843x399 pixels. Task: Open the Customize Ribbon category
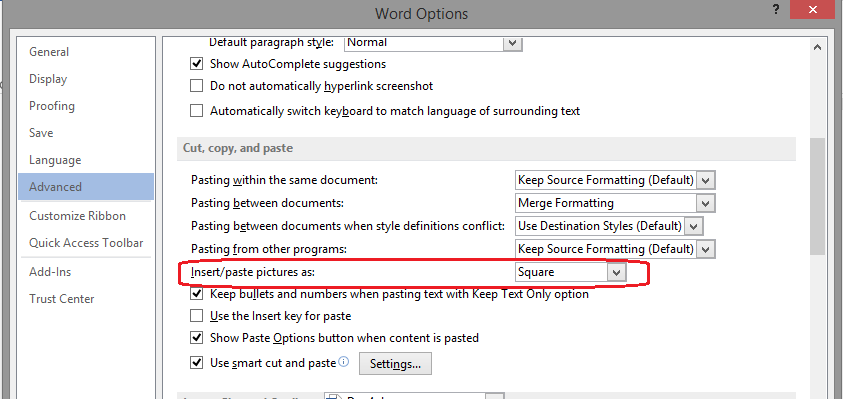77,216
